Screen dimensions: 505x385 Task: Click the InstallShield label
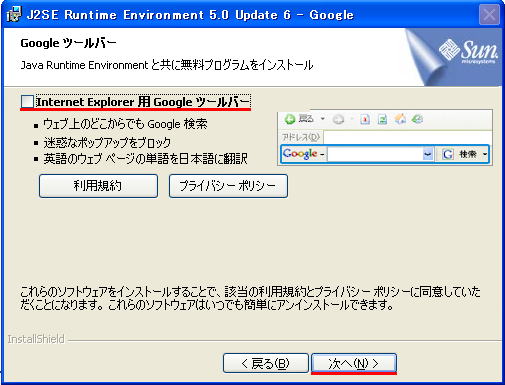tap(36, 339)
